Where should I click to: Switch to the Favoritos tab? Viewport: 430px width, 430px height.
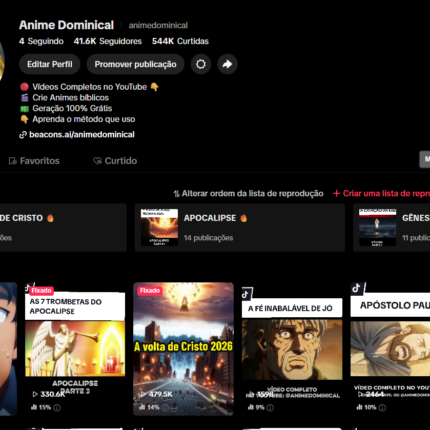[x=34, y=161]
